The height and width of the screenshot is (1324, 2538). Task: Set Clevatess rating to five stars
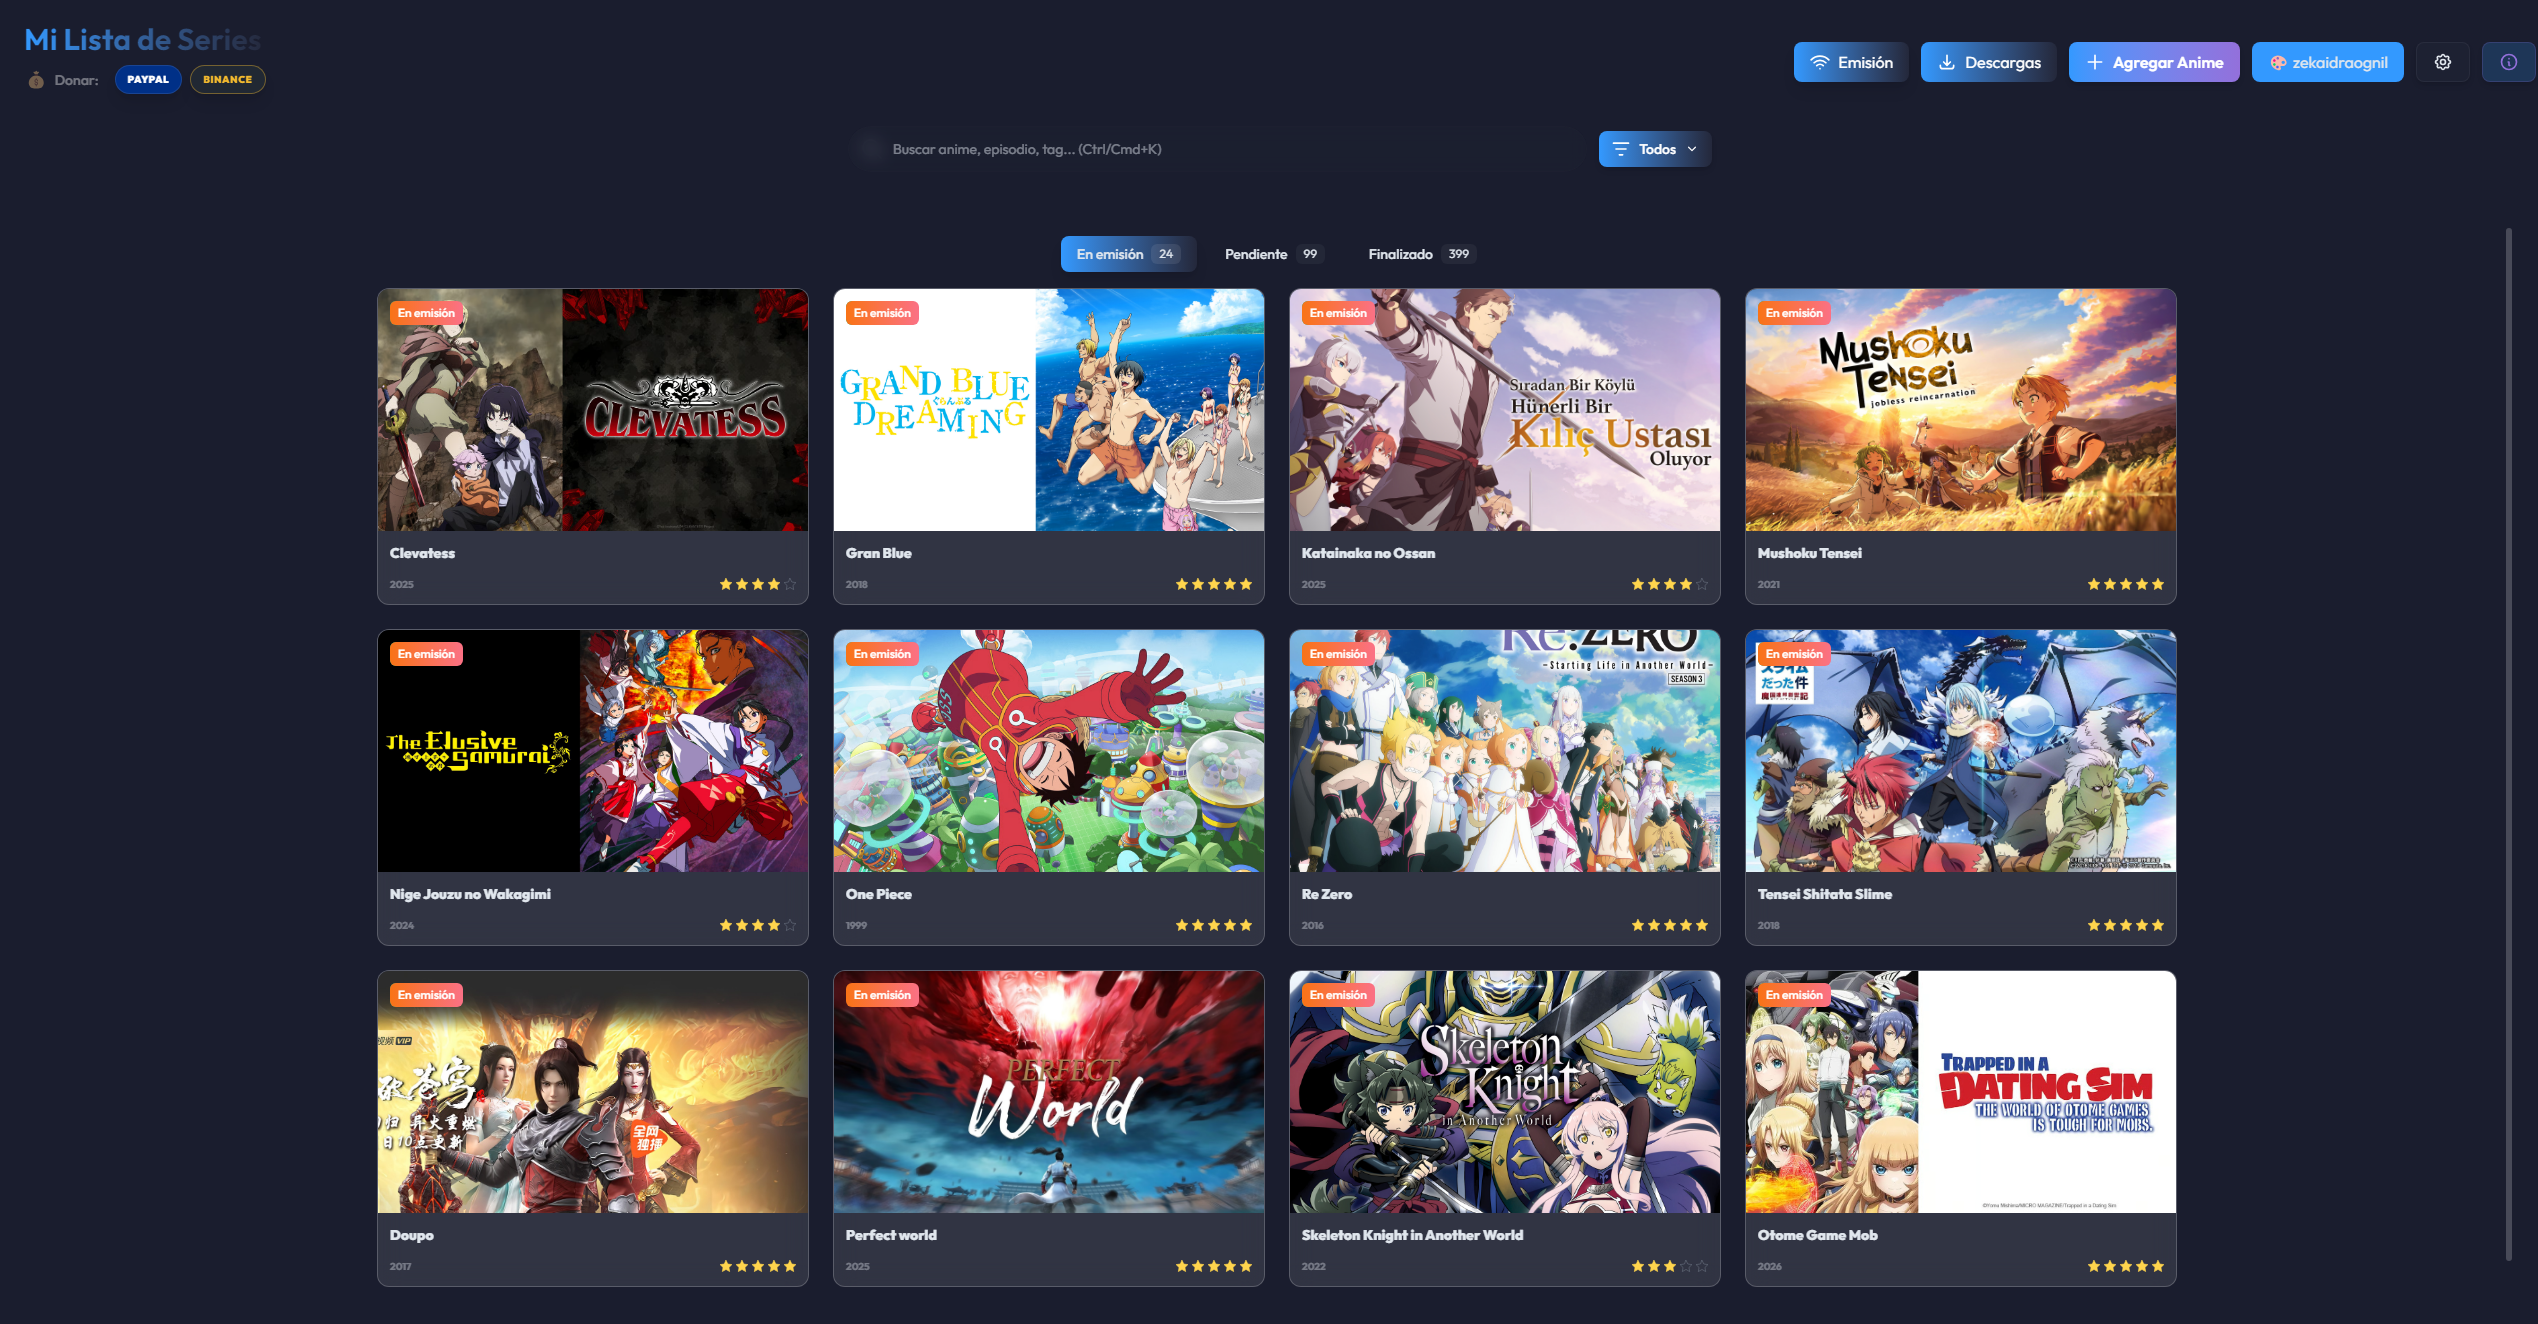pyautogui.click(x=790, y=584)
